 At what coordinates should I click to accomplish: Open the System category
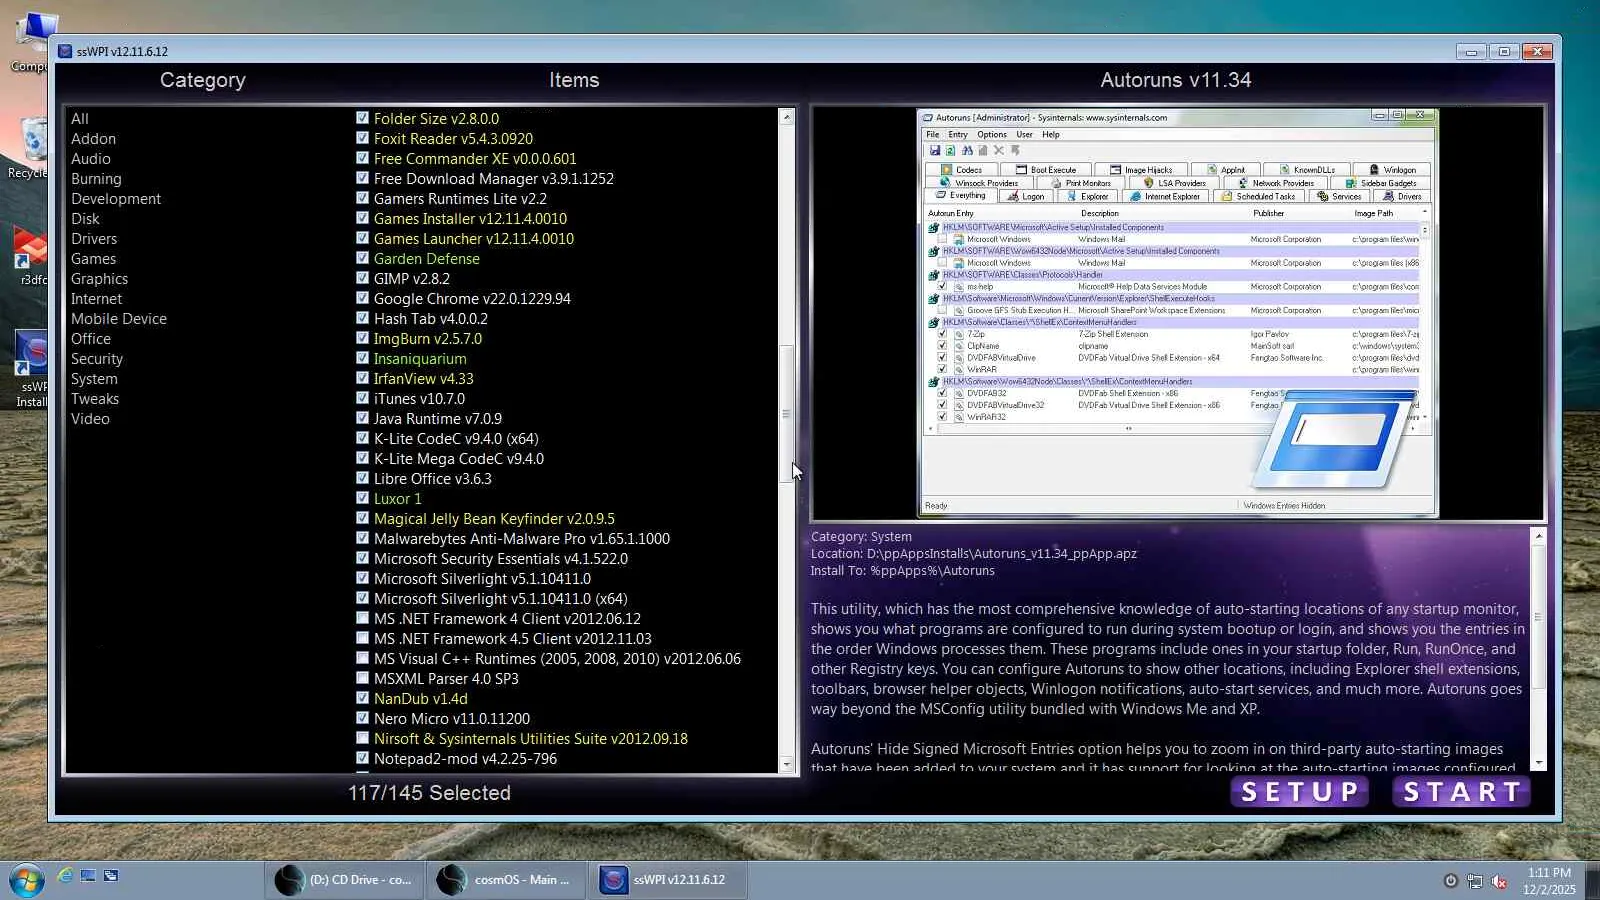94,379
